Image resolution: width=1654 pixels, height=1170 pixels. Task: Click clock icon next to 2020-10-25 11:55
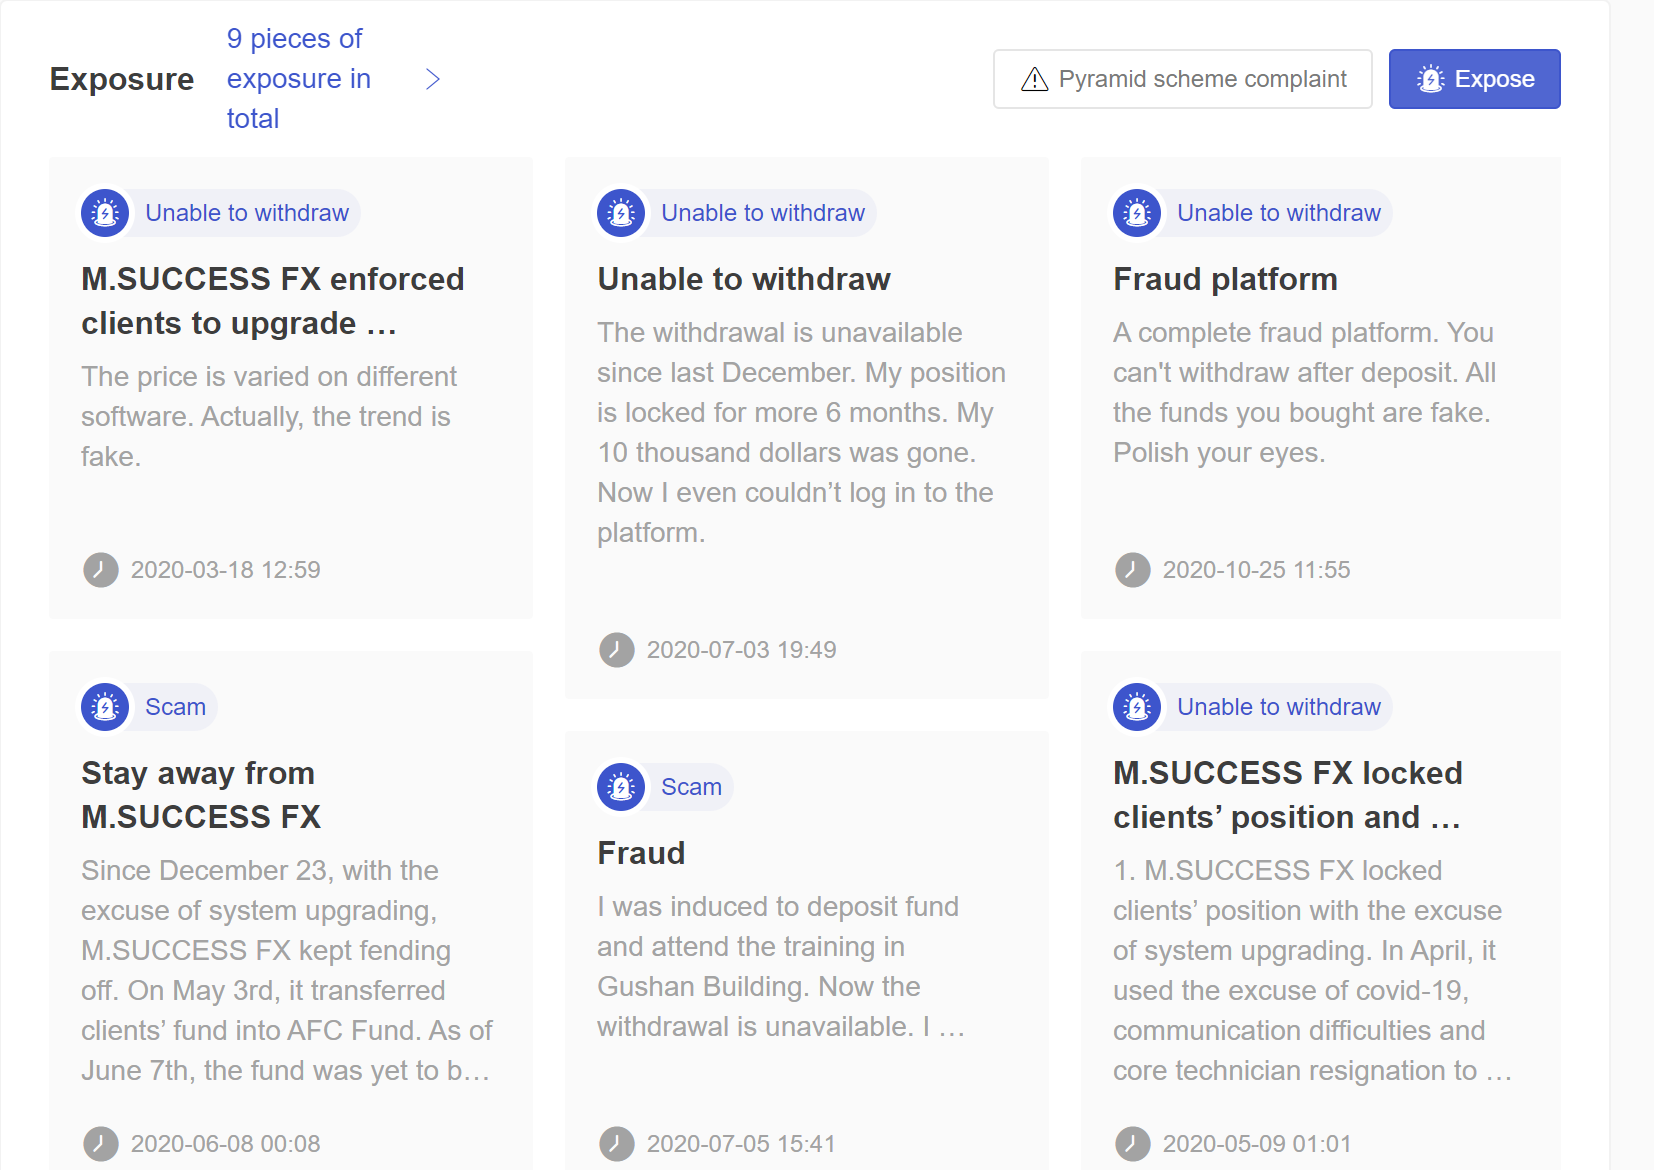tap(1132, 570)
